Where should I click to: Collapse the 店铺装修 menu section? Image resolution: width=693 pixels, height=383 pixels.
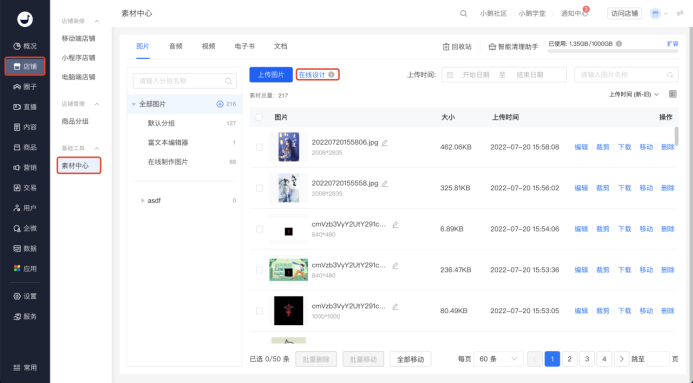tap(97, 21)
